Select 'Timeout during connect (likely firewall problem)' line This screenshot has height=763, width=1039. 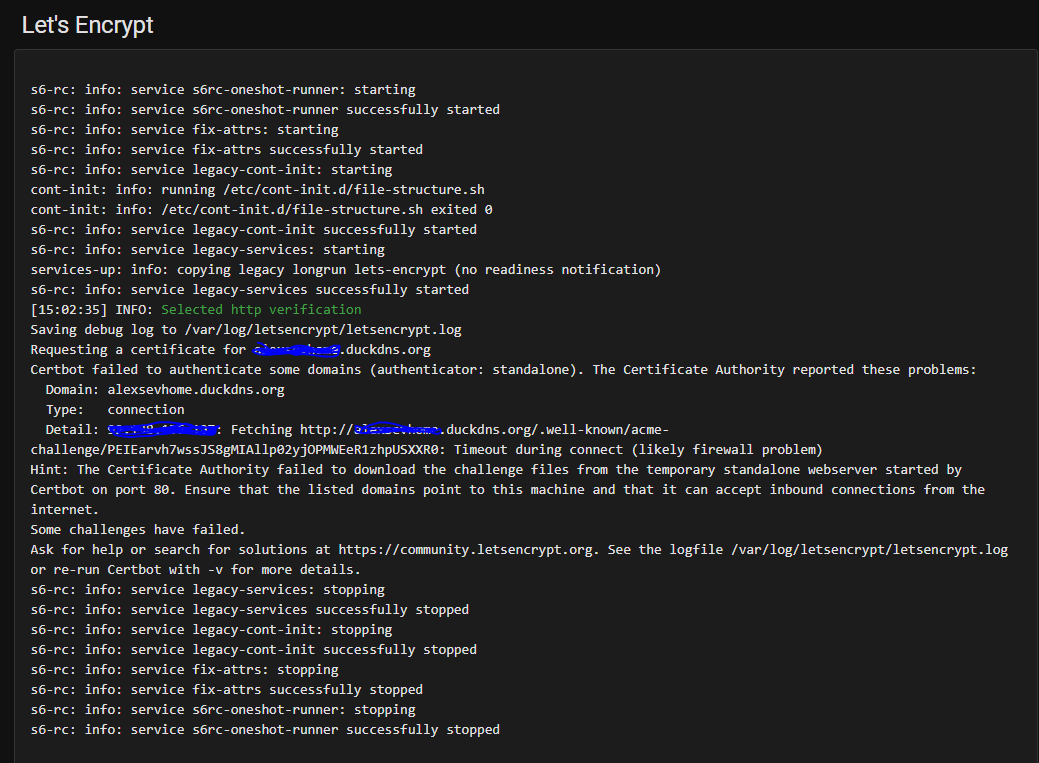[x=426, y=449]
